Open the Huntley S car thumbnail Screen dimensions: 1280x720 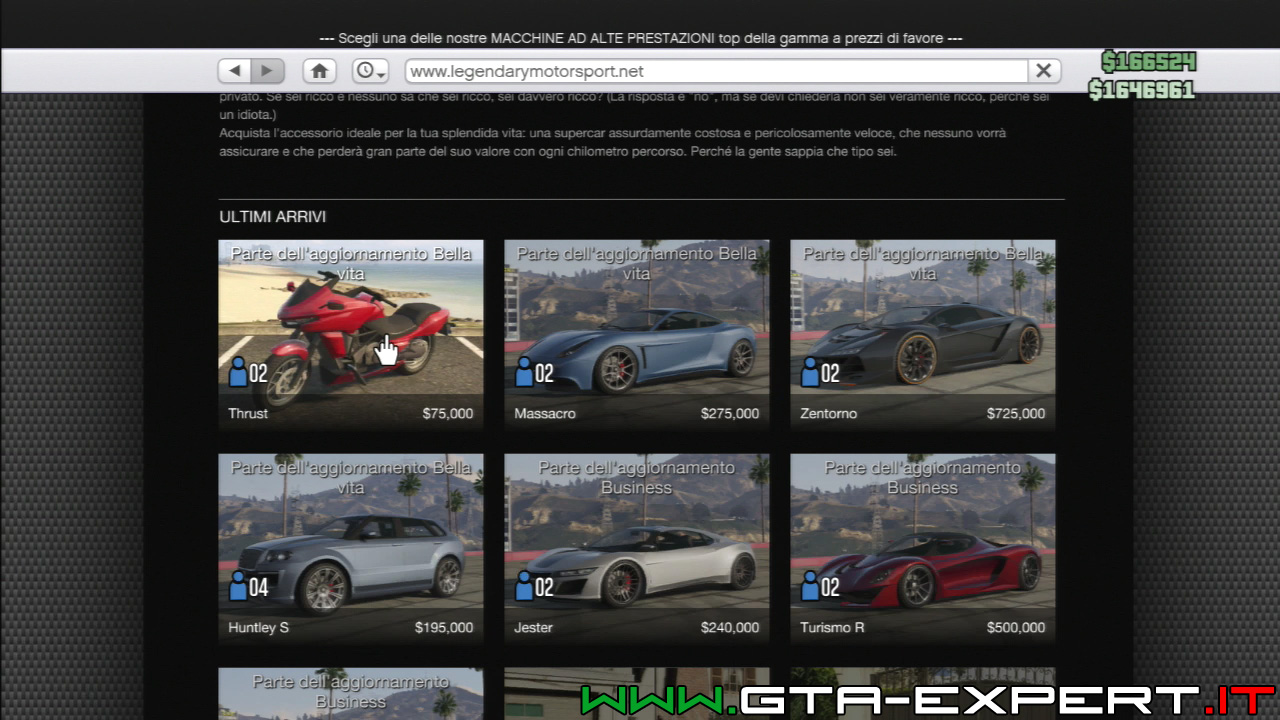tap(351, 549)
